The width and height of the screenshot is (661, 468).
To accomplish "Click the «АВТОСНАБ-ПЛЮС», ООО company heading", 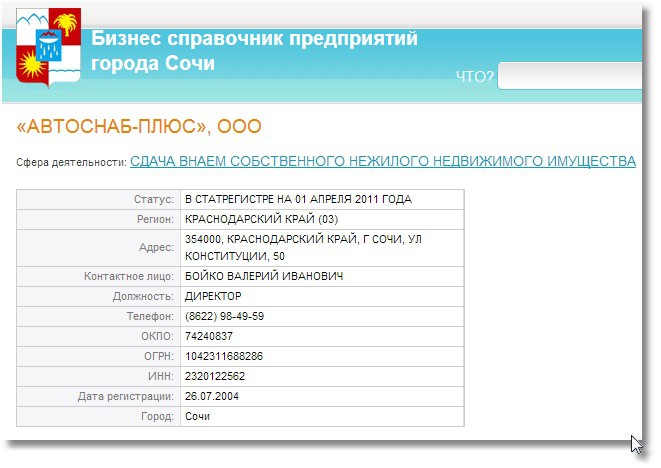I will coord(139,127).
